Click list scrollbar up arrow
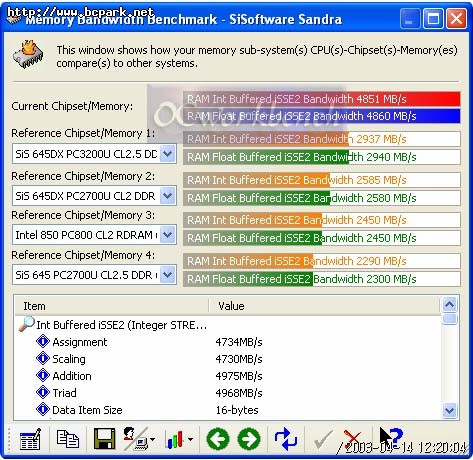Viewport: 473px width, 460px height. [x=449, y=304]
